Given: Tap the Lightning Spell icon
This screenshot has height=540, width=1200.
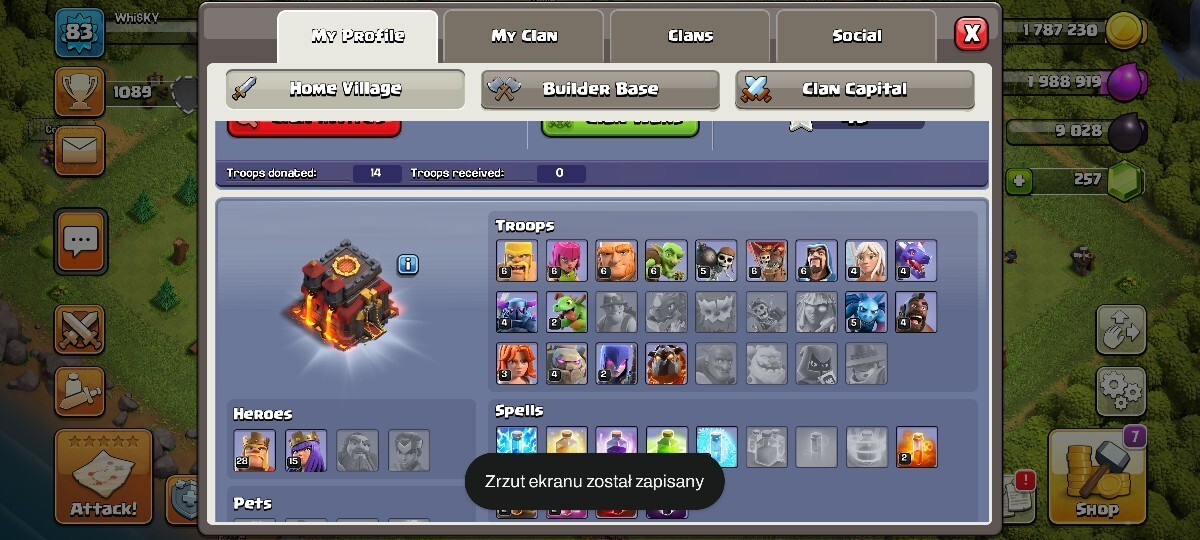Looking at the screenshot, I should coord(517,446).
